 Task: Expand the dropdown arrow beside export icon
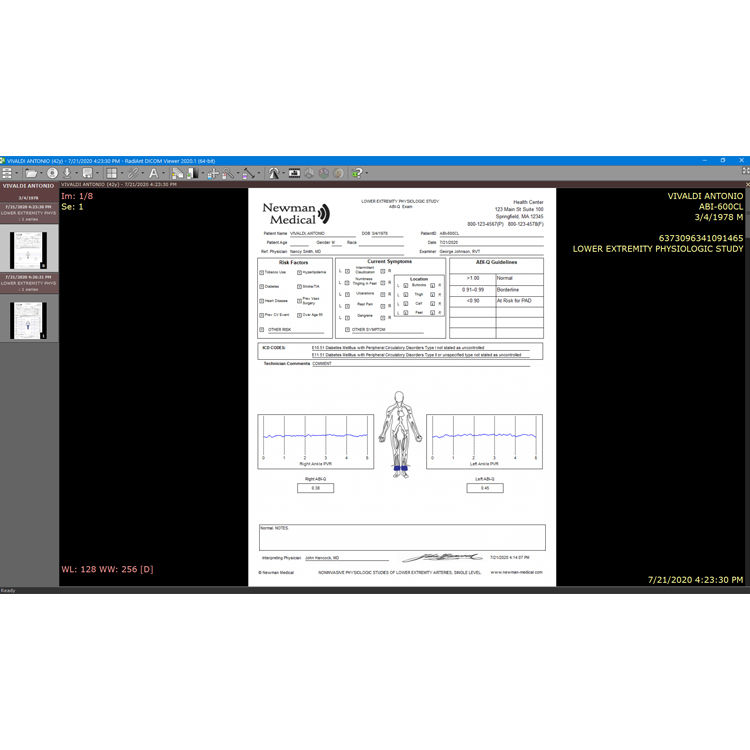[98, 174]
